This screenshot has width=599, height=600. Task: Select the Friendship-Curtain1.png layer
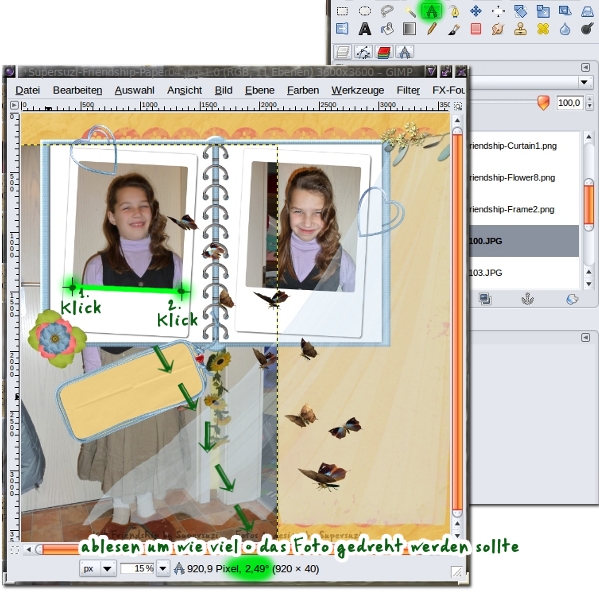point(524,146)
